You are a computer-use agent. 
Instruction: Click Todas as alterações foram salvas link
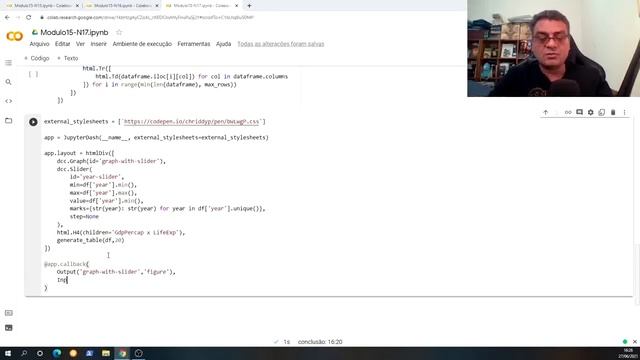pyautogui.click(x=281, y=44)
